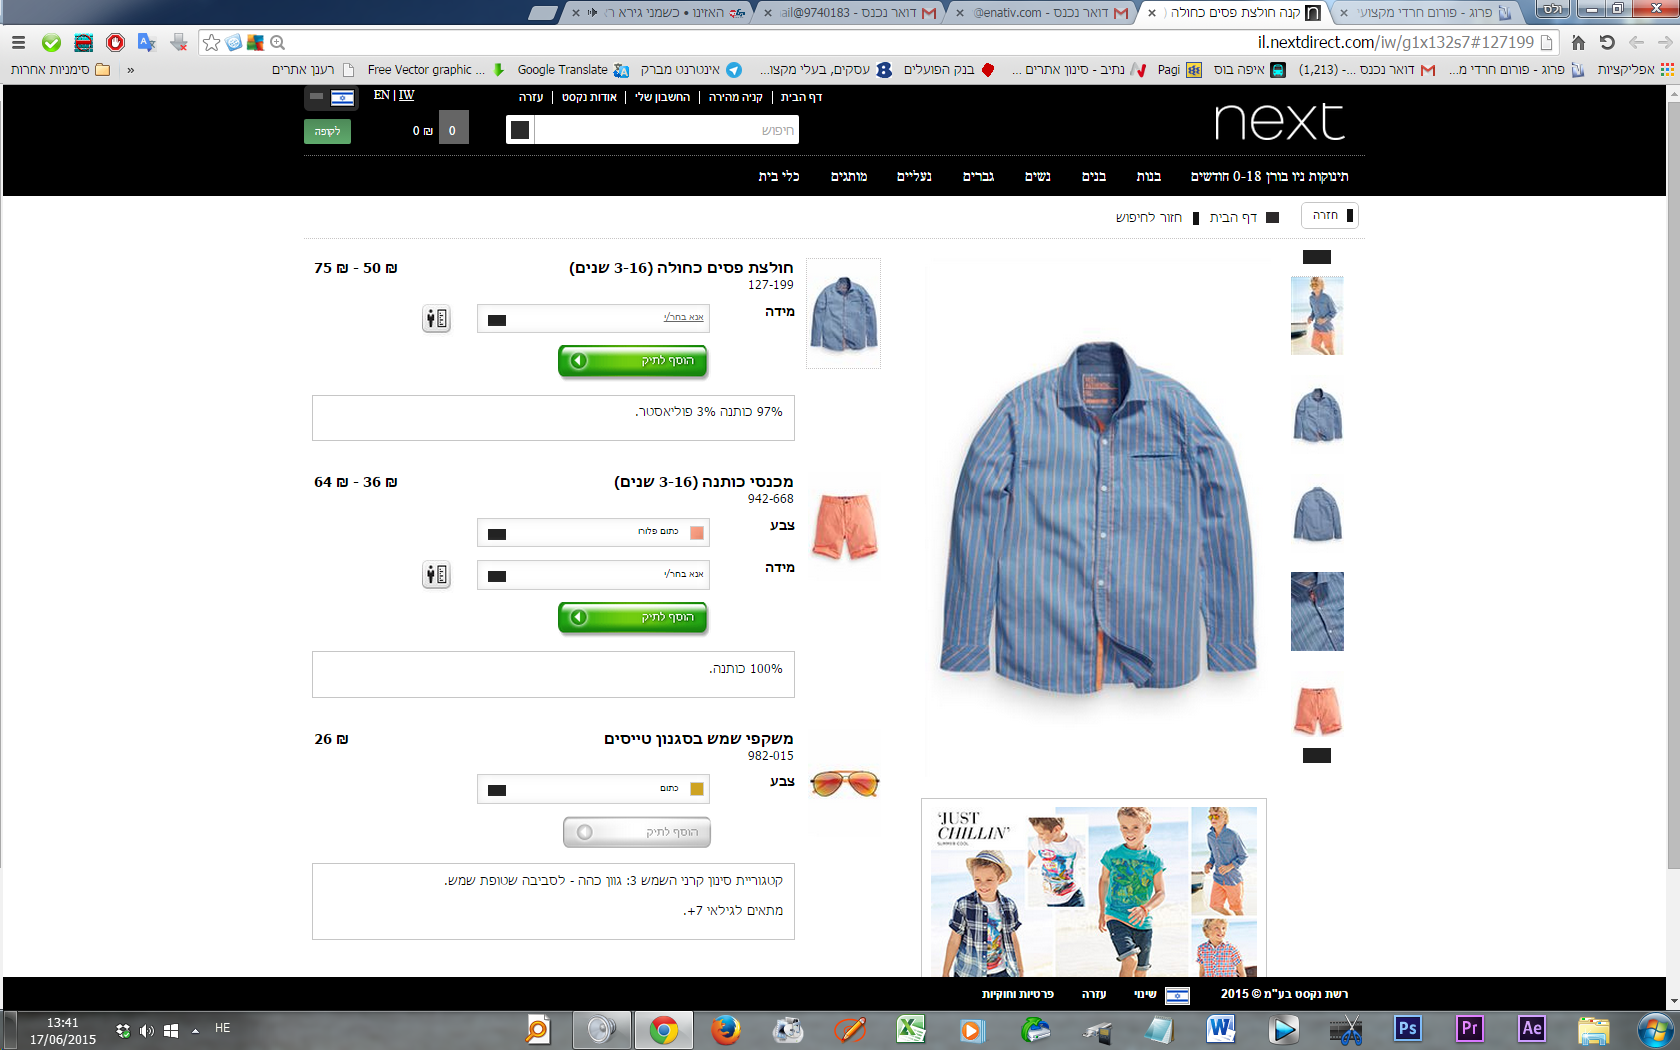Open size guide icon for blue striped shirt
Viewport: 1680px width, 1050px height.
(436, 319)
